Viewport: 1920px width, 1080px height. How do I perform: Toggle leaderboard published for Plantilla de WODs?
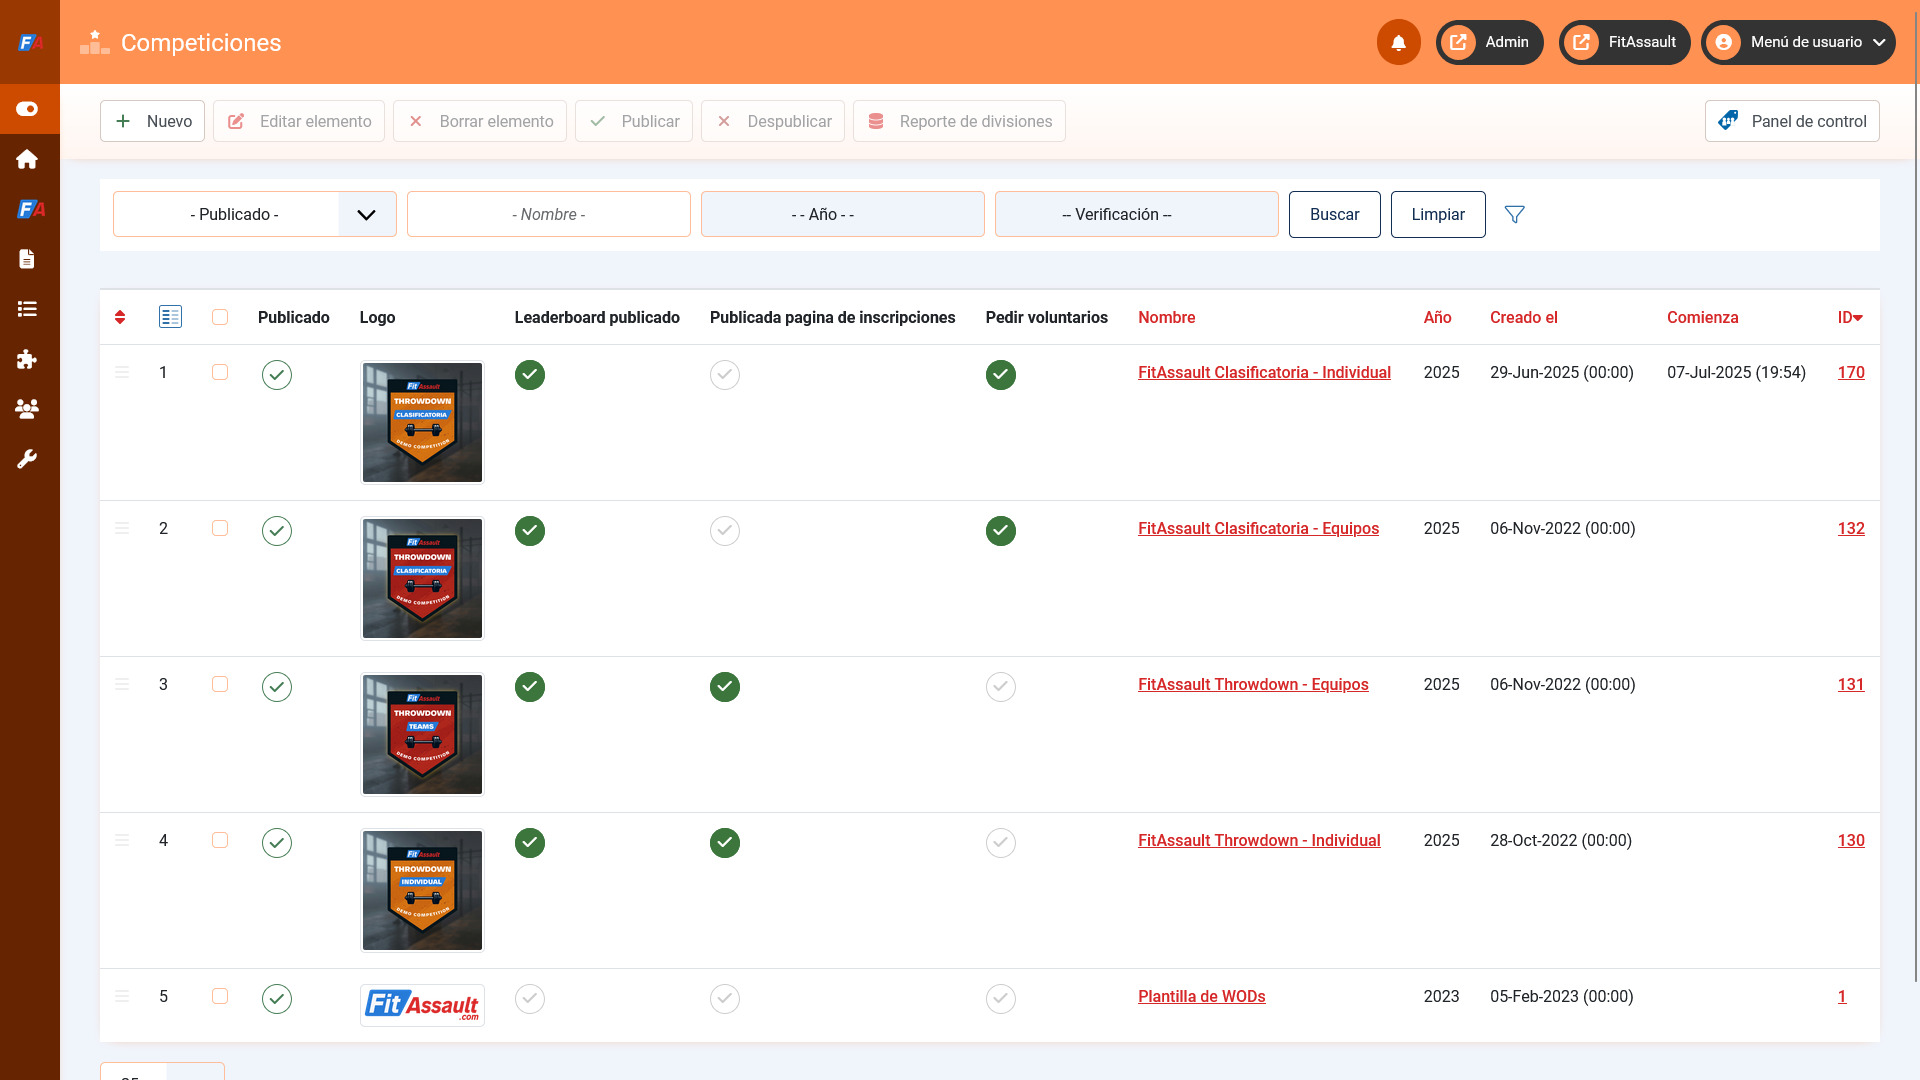click(x=530, y=999)
